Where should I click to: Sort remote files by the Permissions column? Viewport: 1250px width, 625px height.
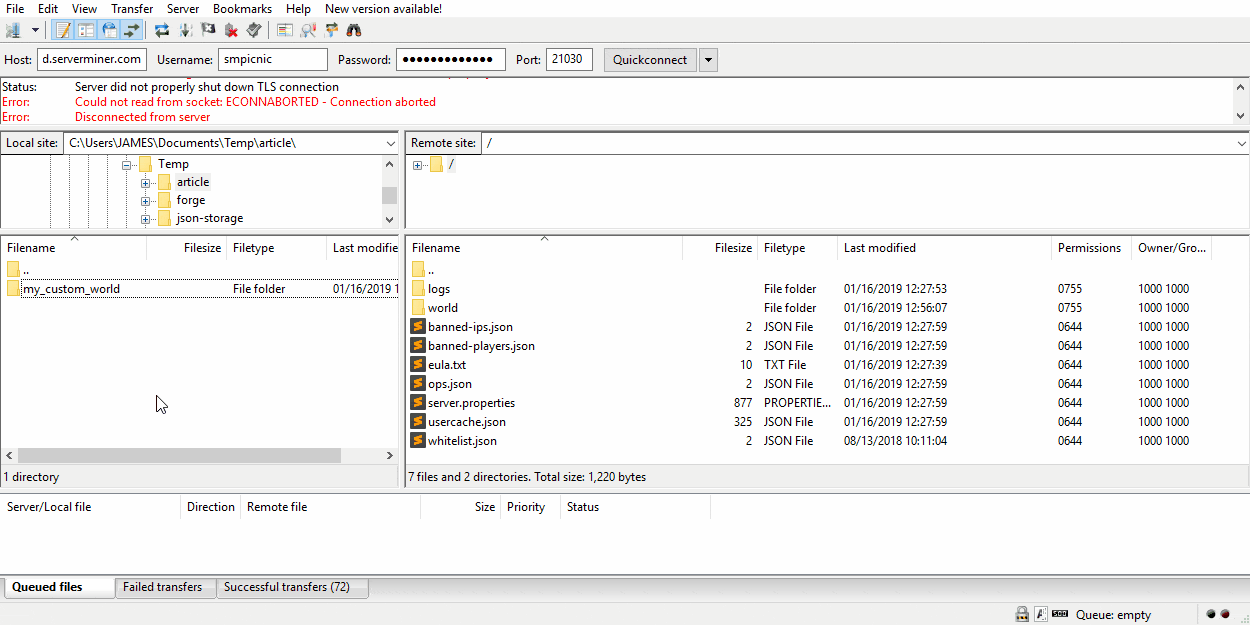tap(1092, 248)
